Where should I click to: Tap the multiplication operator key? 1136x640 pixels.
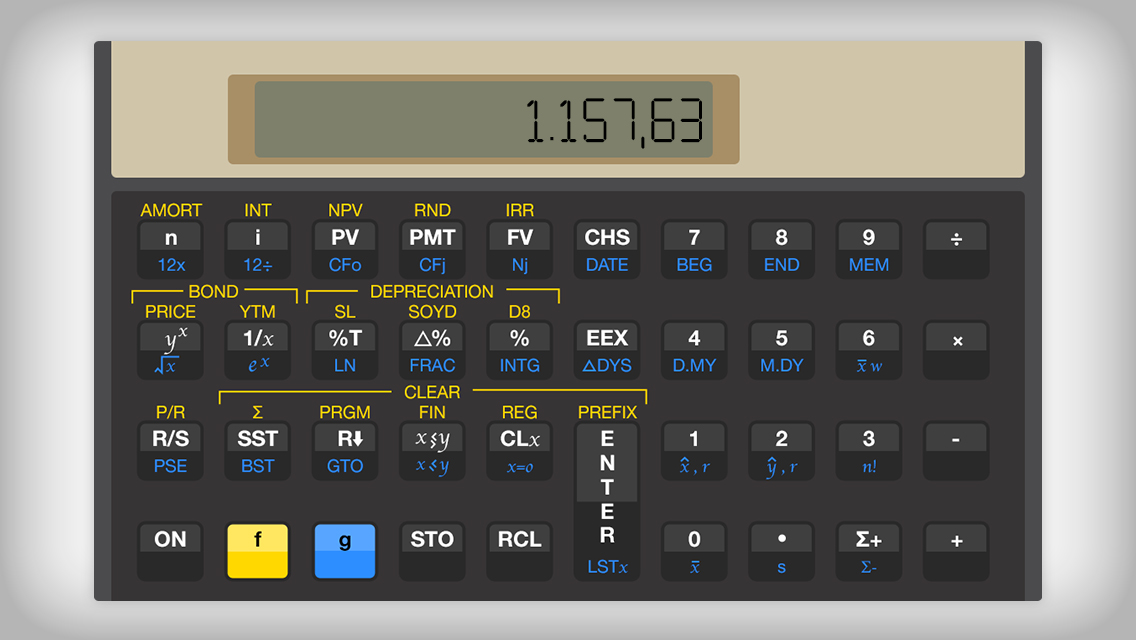click(x=956, y=350)
